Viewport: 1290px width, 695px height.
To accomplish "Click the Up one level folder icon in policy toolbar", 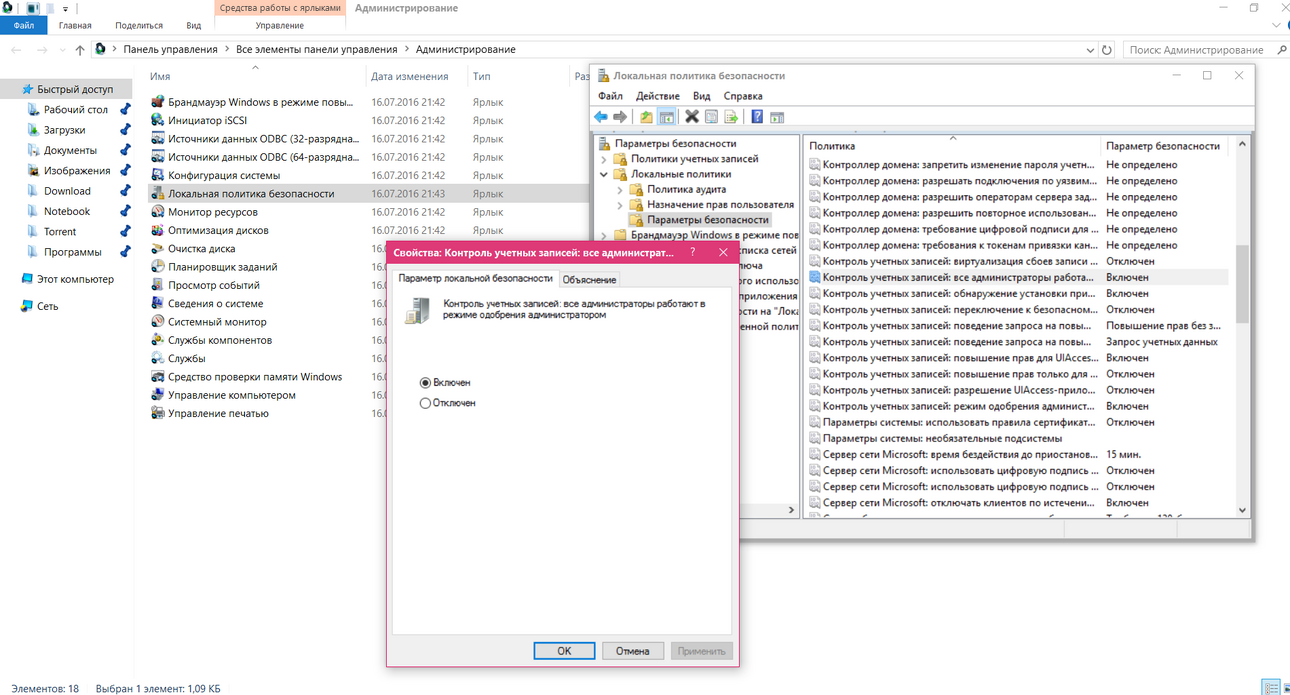I will tap(646, 117).
